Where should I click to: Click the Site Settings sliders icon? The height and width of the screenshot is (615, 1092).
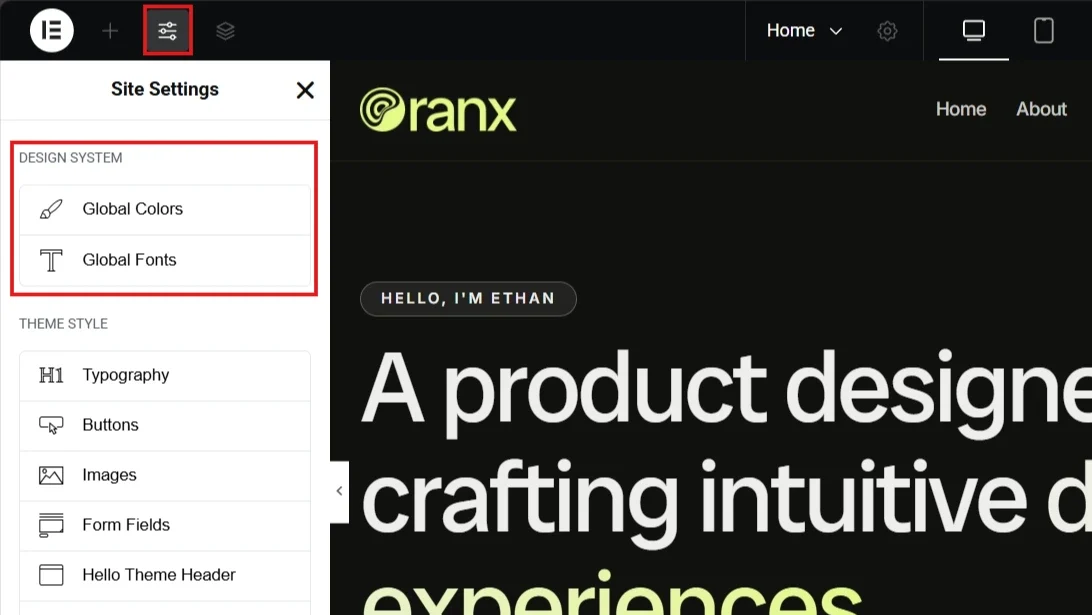tap(168, 31)
